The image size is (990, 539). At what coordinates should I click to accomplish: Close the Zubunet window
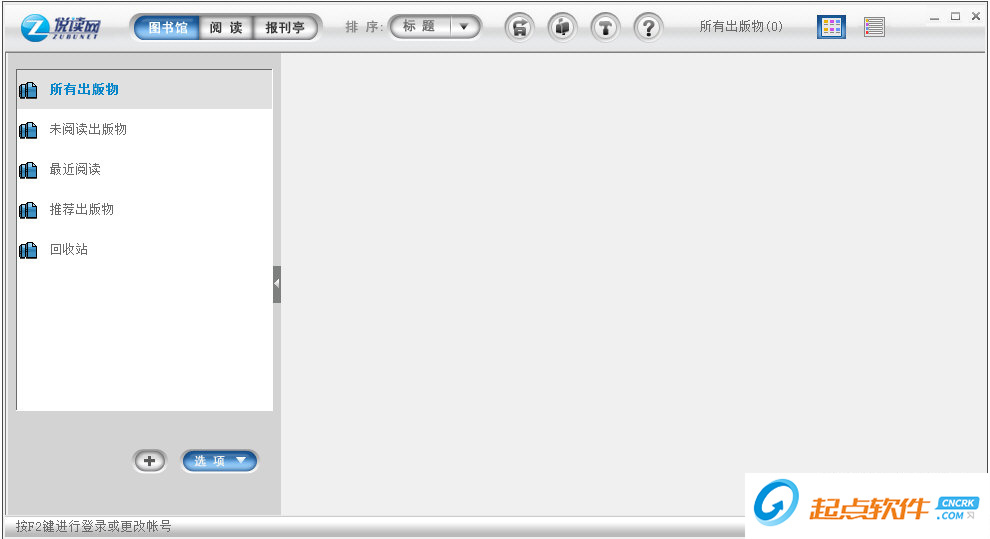tap(976, 16)
